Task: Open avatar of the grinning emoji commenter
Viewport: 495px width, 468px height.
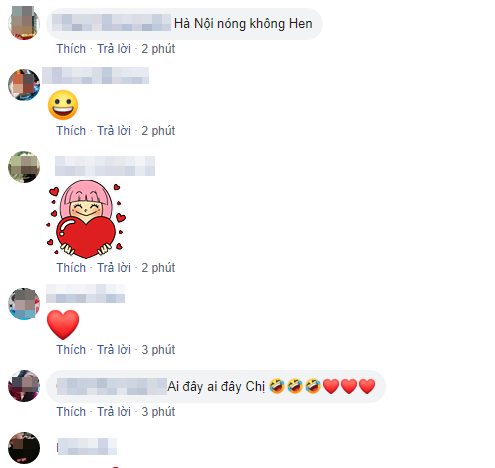Action: coord(24,85)
